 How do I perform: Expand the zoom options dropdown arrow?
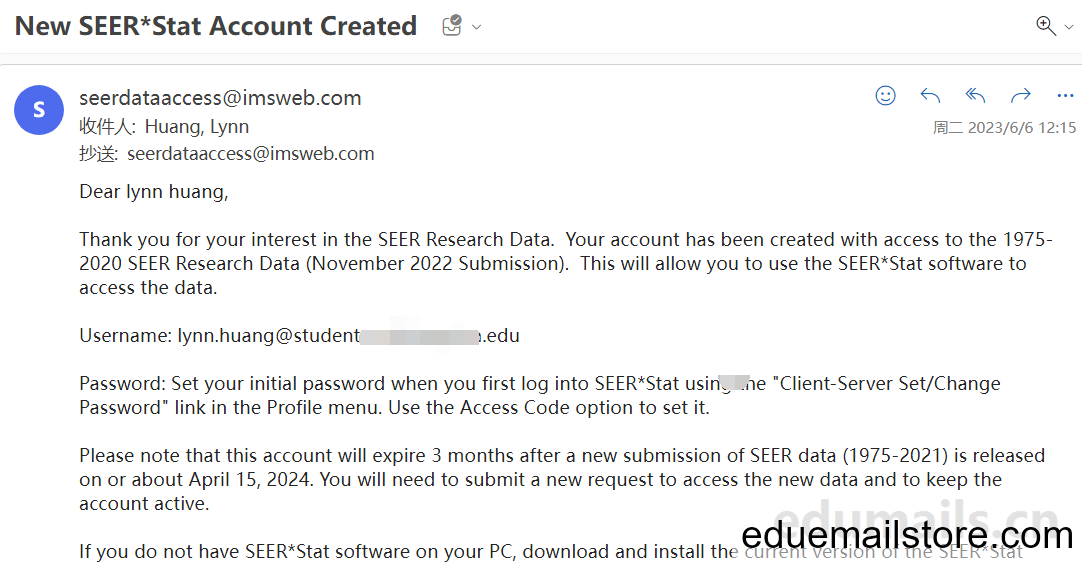1069,28
